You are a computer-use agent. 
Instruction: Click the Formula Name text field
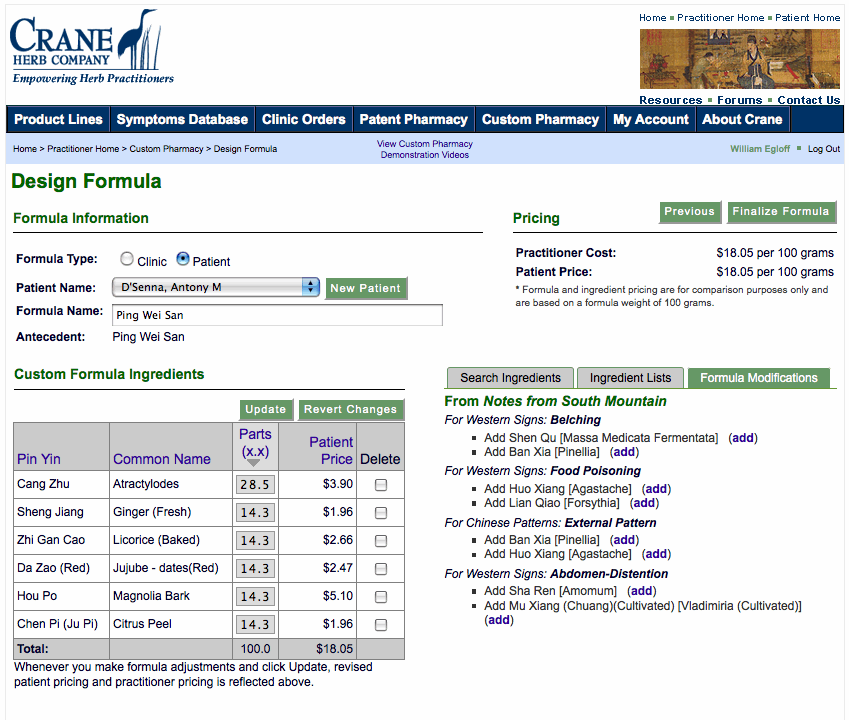(x=277, y=315)
